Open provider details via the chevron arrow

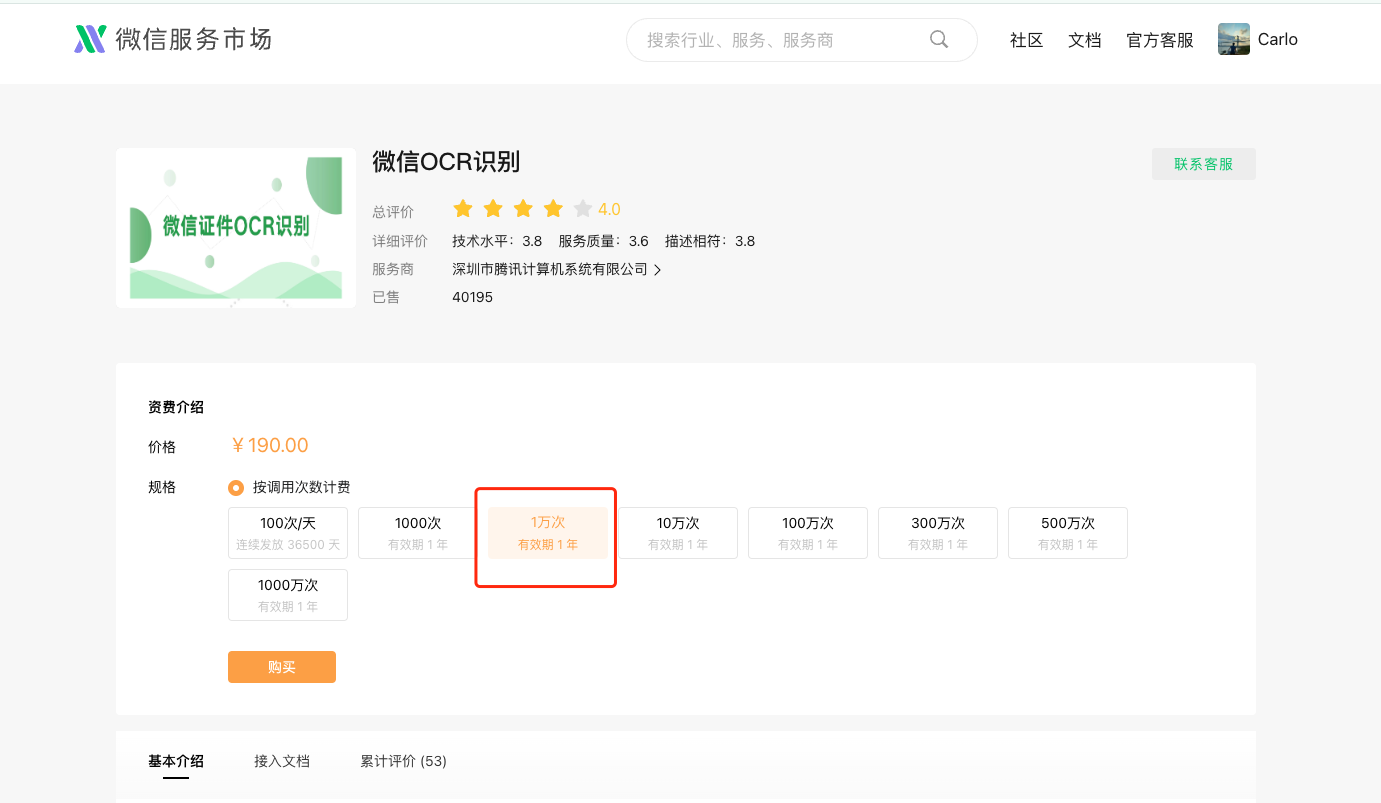click(x=657, y=270)
